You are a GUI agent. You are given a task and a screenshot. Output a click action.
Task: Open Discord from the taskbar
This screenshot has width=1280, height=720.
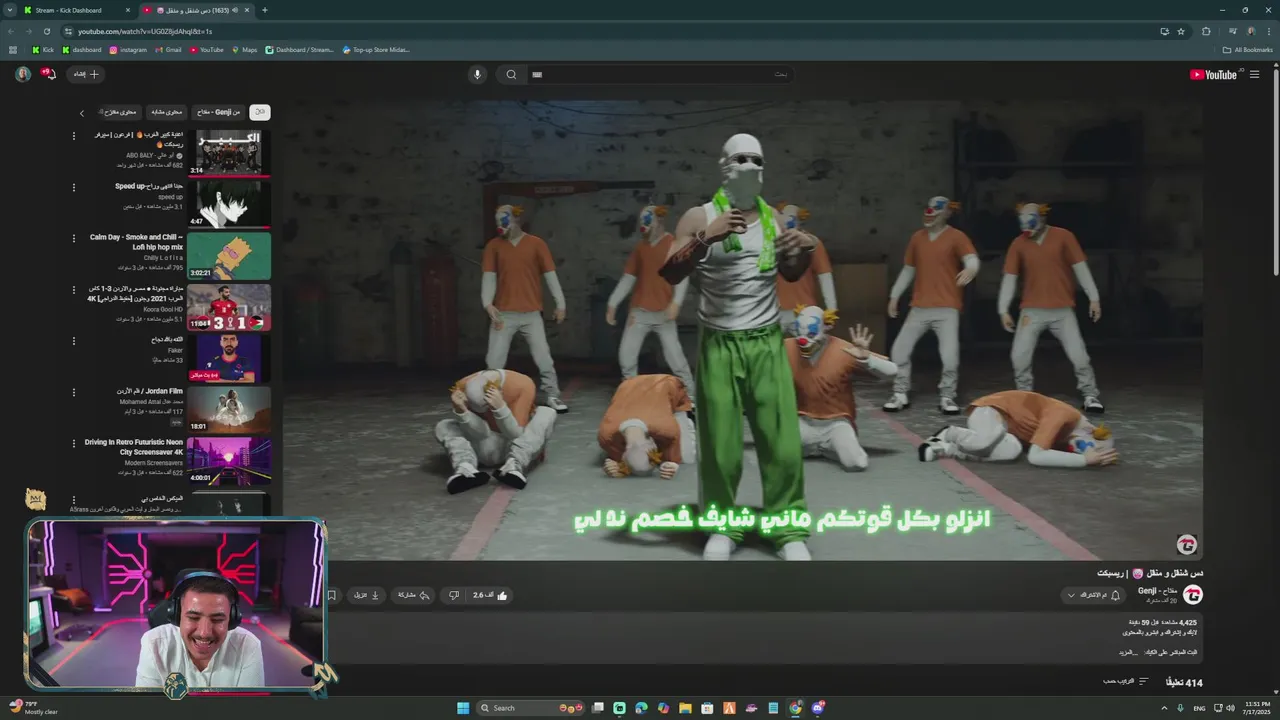click(818, 708)
